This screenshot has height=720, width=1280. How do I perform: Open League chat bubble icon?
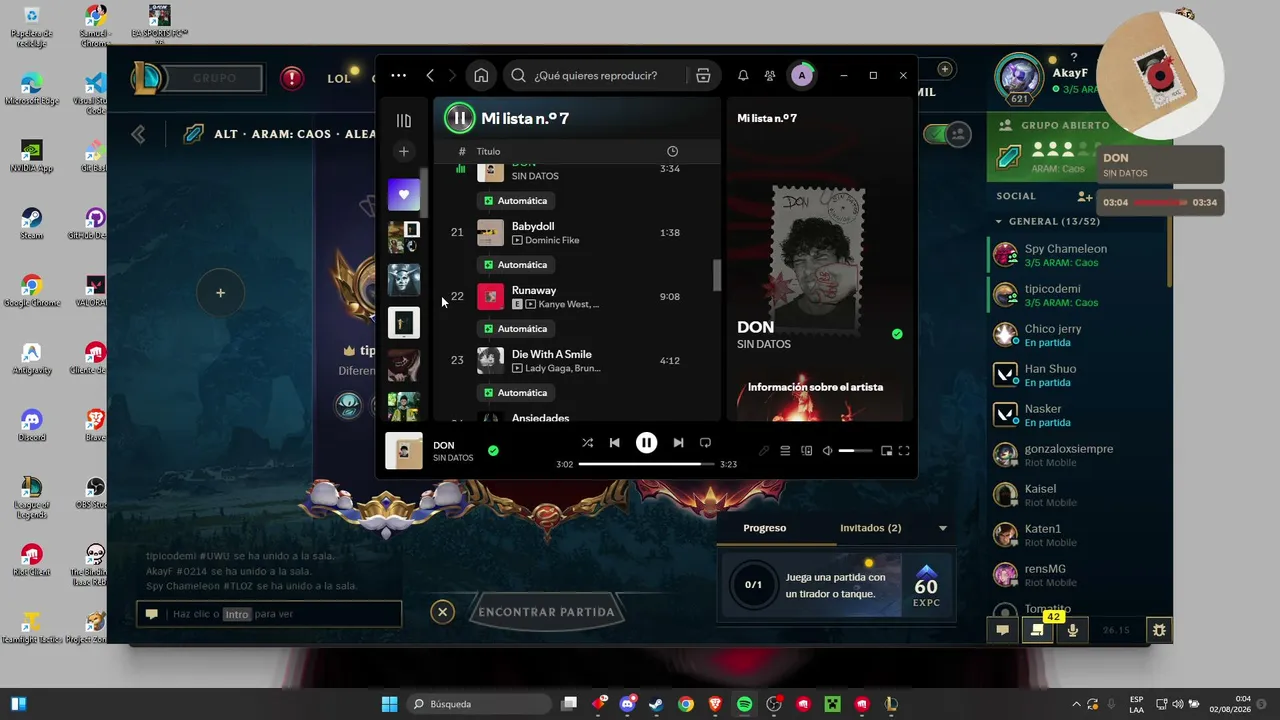click(x=1001, y=630)
